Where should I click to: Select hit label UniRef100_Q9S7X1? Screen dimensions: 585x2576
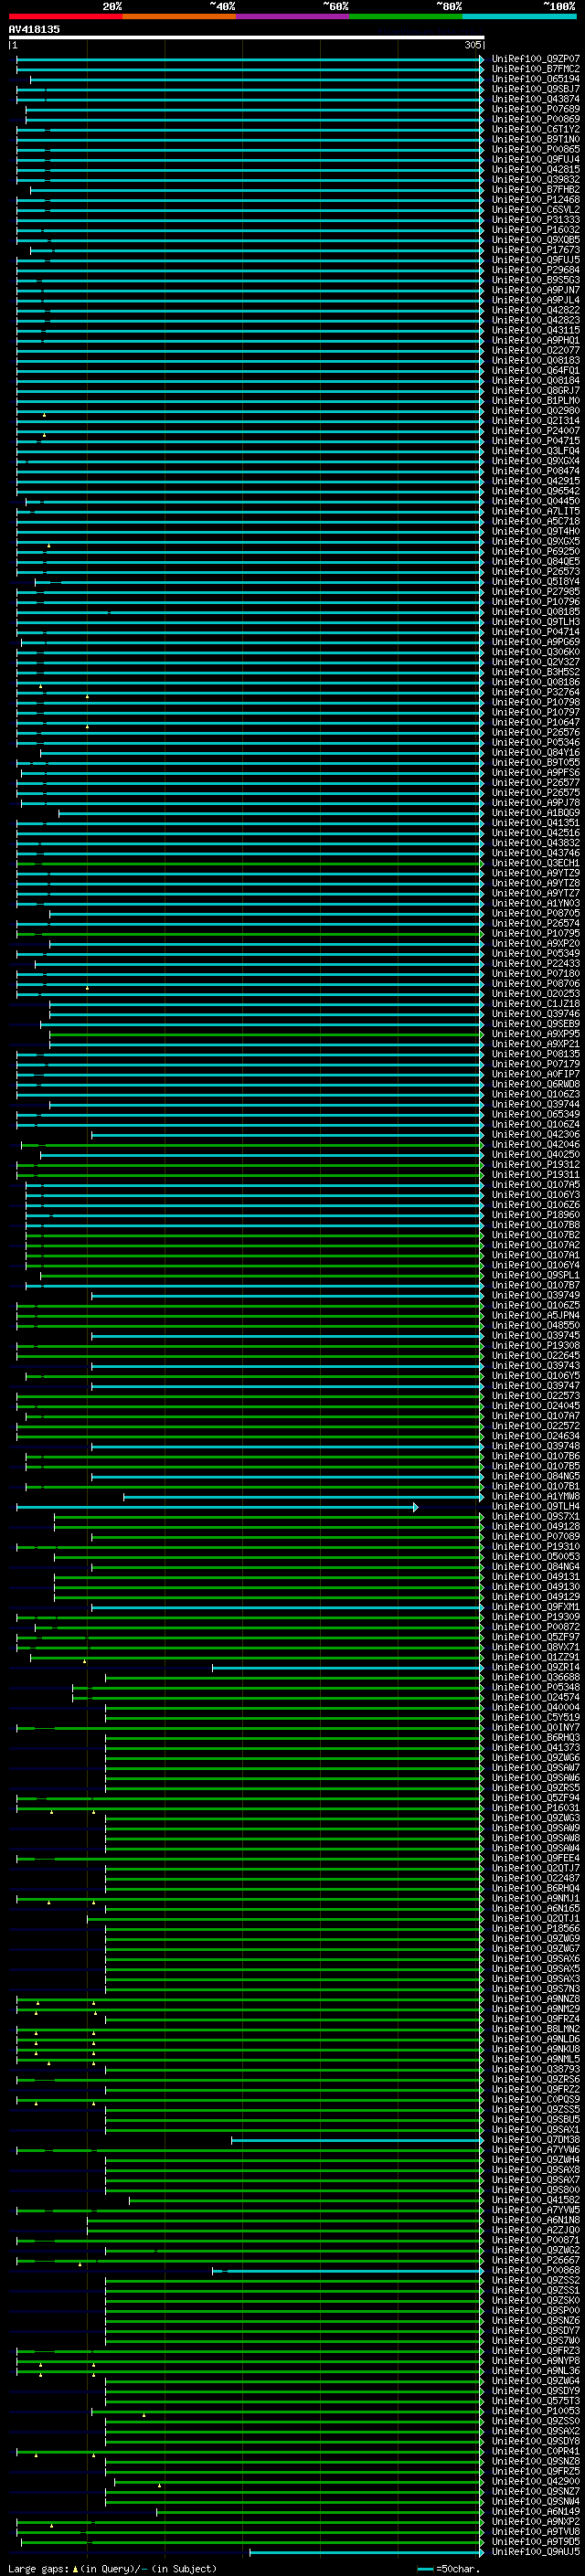536,1516
